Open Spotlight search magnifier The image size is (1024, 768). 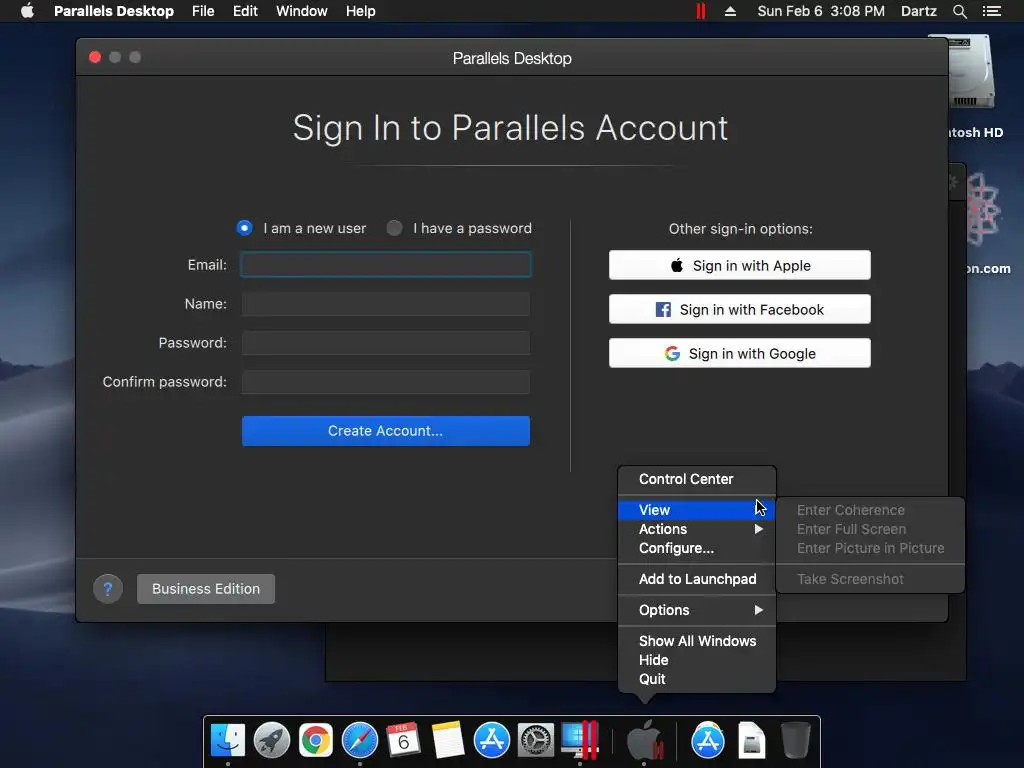click(959, 11)
